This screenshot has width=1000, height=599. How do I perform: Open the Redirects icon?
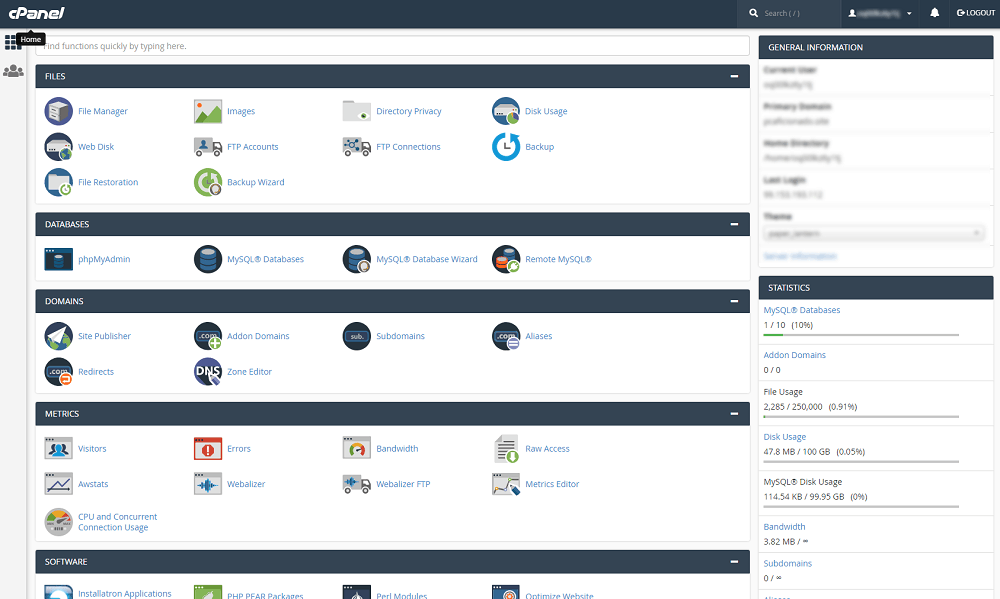click(x=58, y=372)
